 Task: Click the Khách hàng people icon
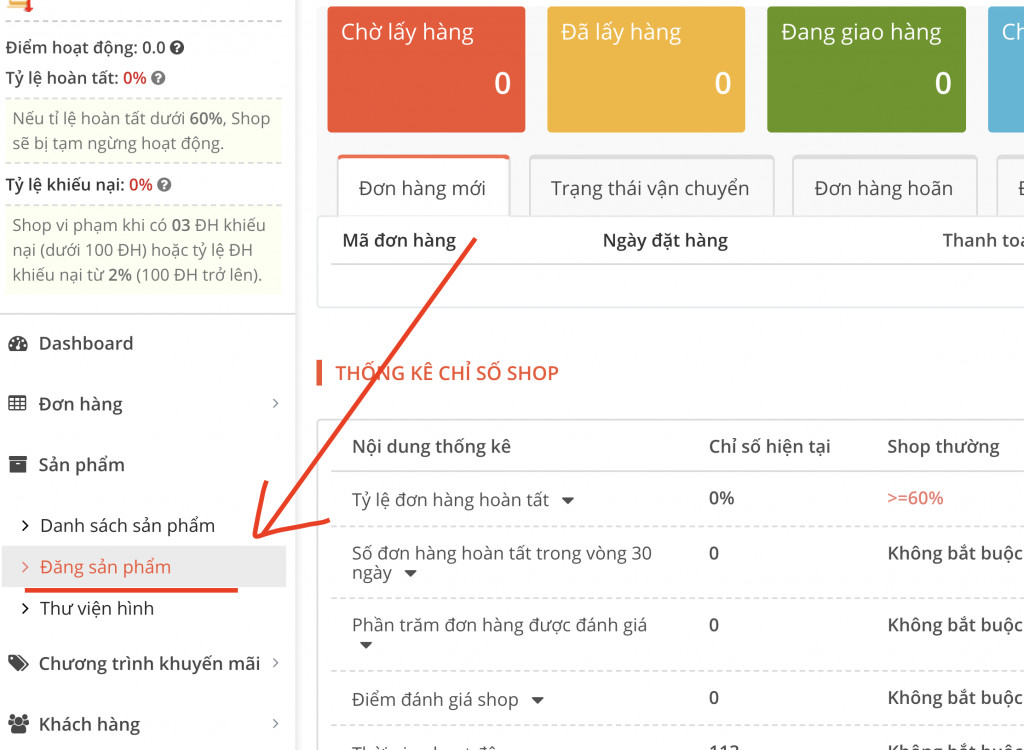click(18, 724)
